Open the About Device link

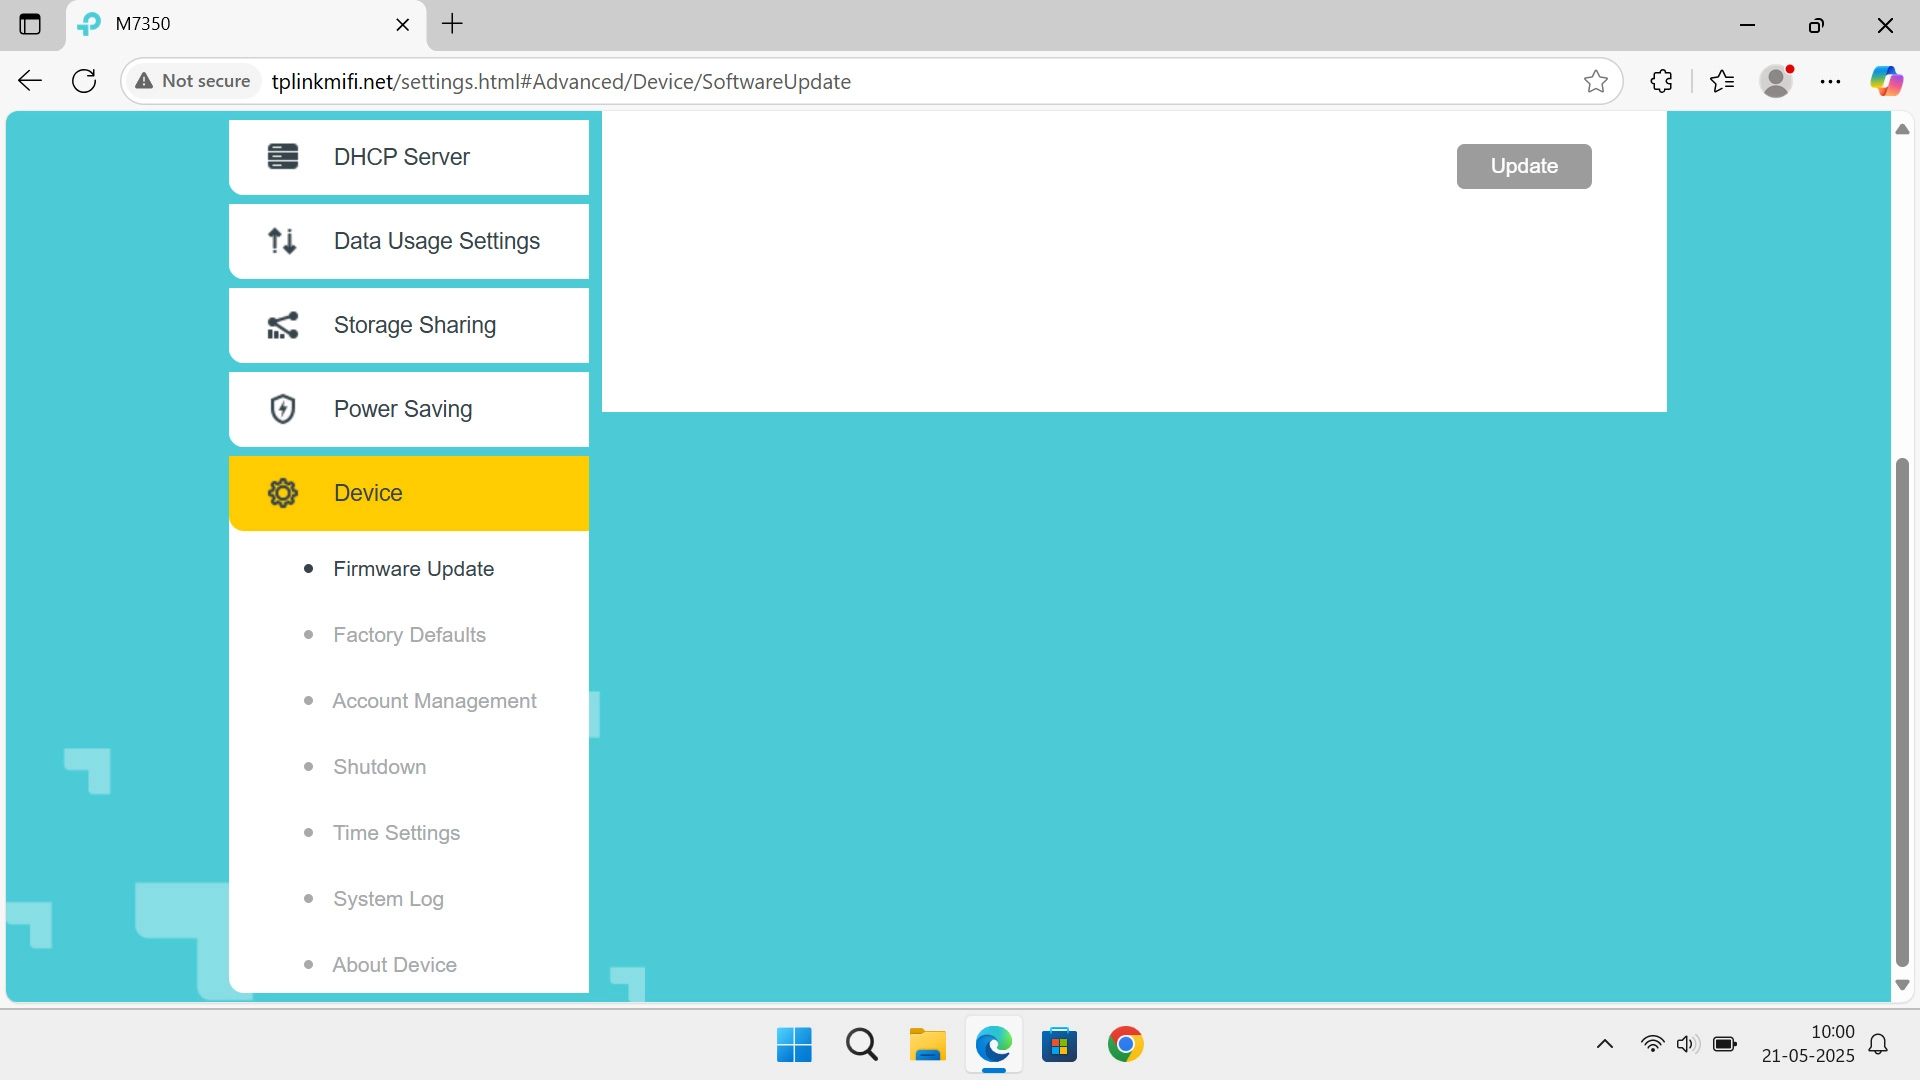pos(394,965)
